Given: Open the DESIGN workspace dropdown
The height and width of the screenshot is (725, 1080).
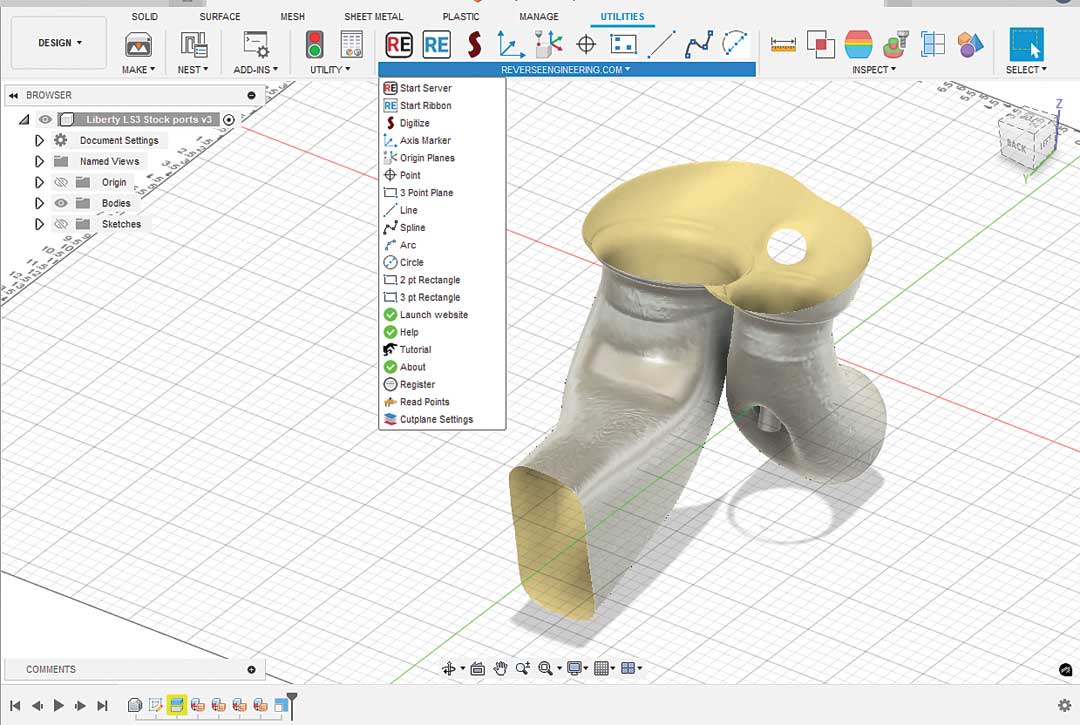Looking at the screenshot, I should 59,43.
